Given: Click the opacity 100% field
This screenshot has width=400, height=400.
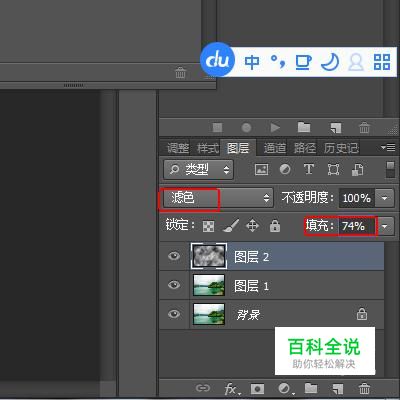Looking at the screenshot, I should tap(357, 198).
